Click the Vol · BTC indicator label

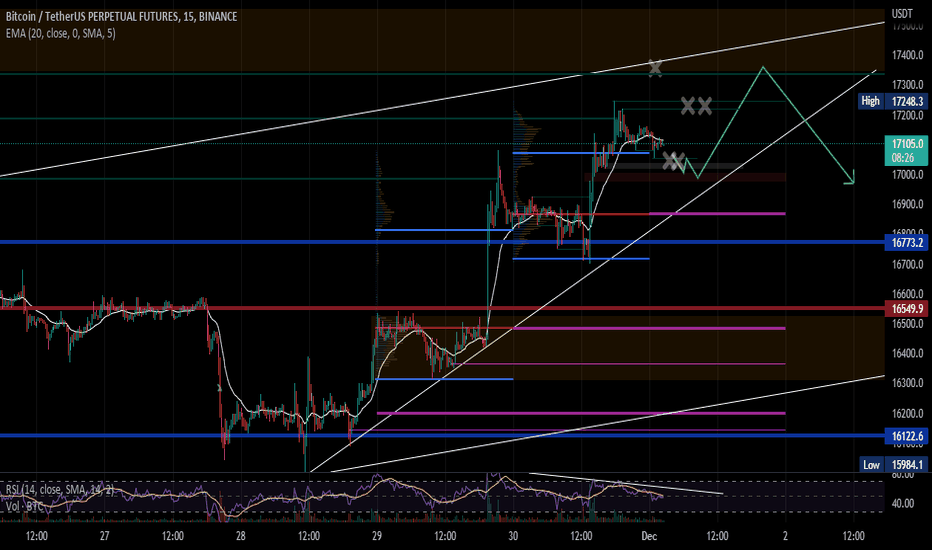[26, 507]
